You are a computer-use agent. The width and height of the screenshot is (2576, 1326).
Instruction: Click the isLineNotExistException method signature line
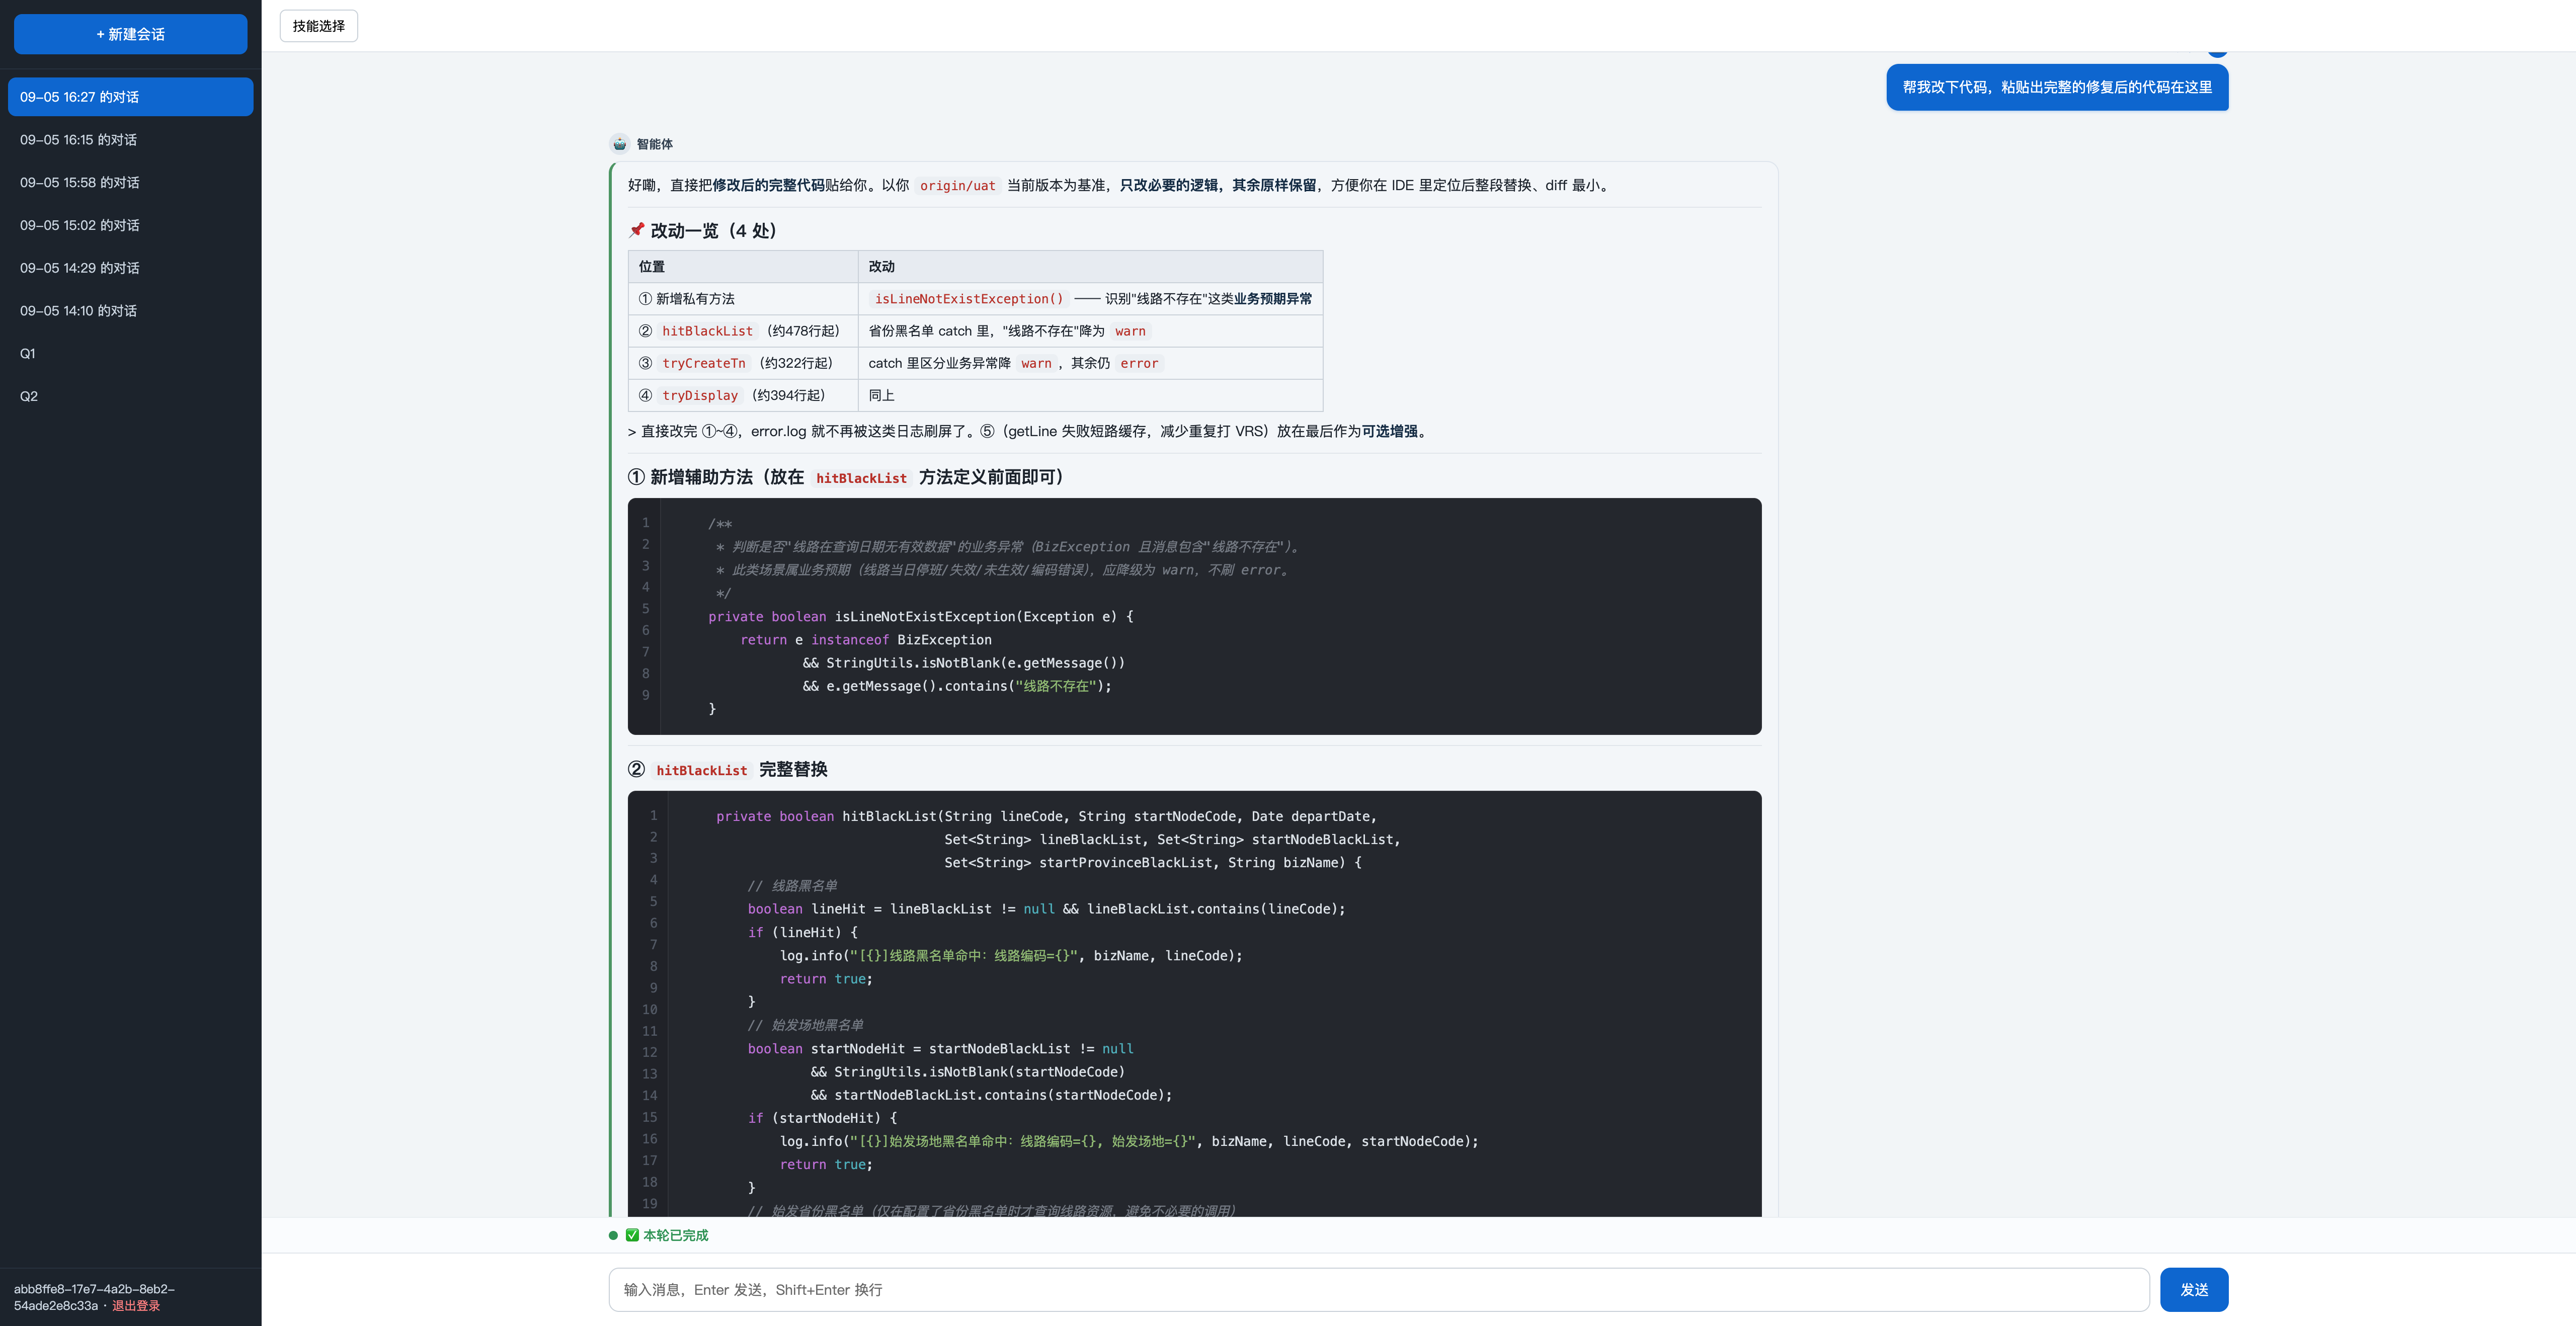(921, 617)
